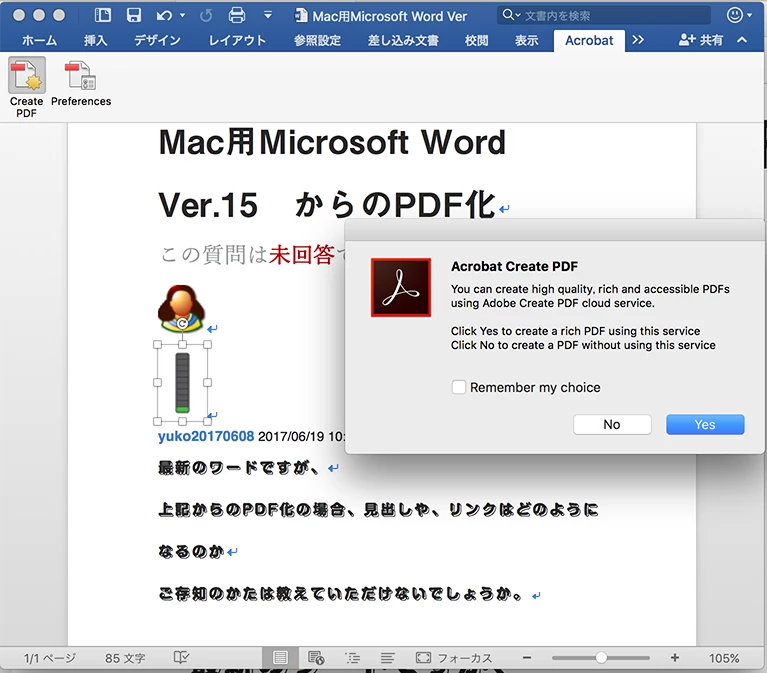Open the レイアウト tab

coord(237,40)
